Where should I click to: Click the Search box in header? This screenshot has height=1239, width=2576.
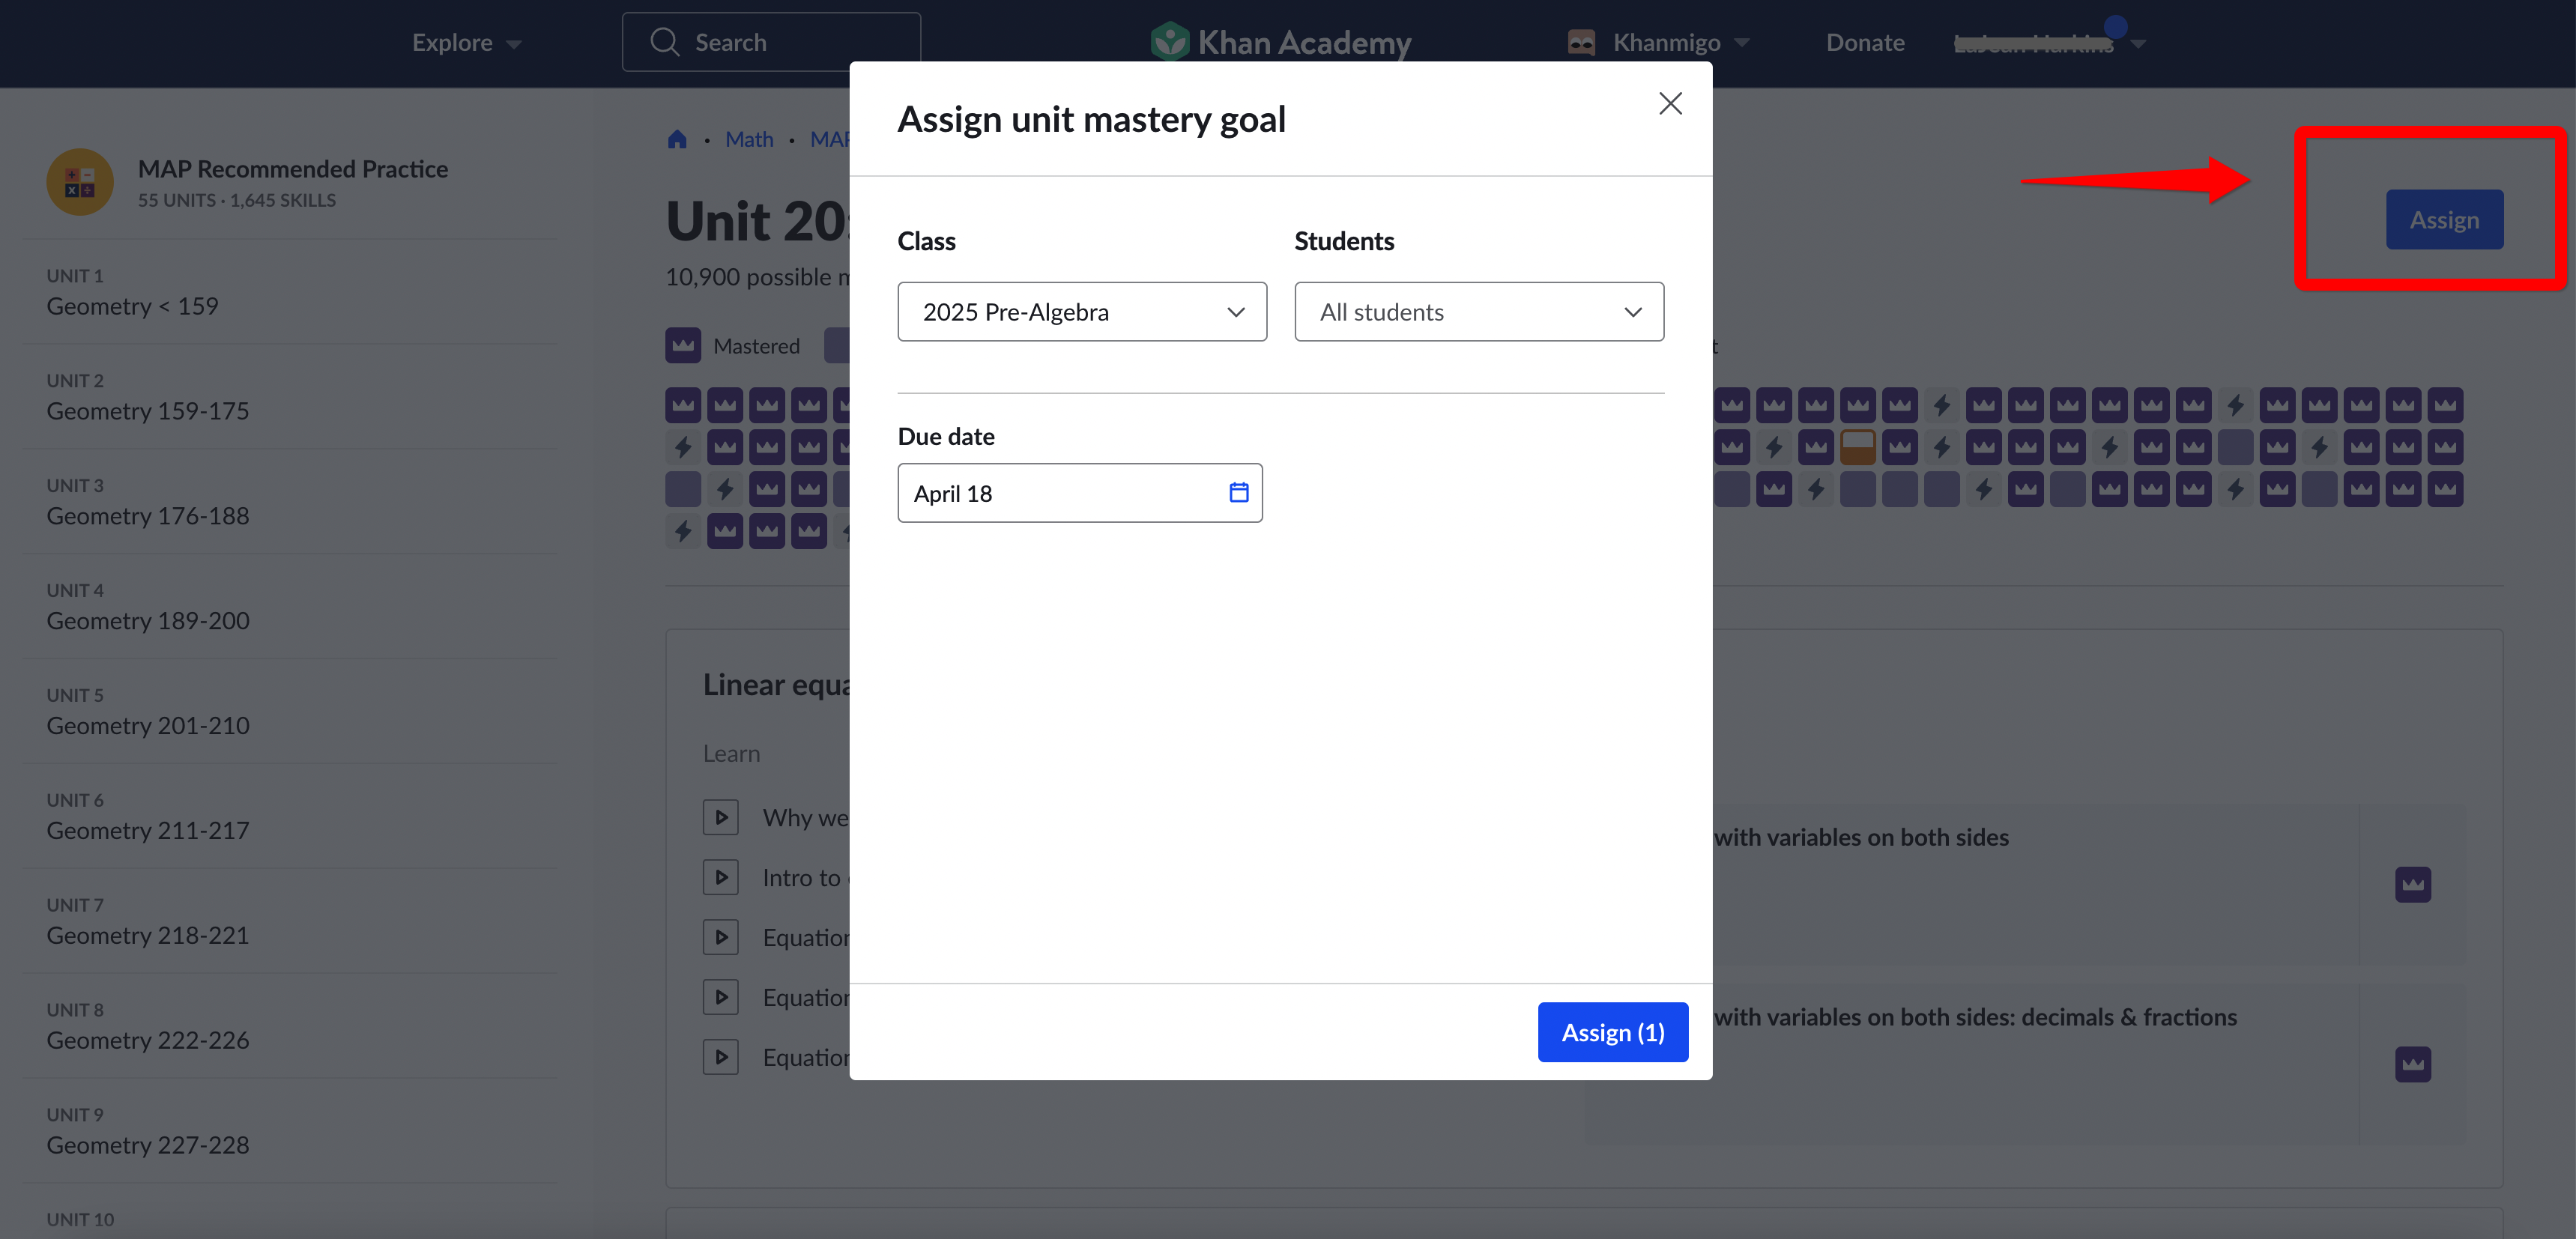pos(771,42)
